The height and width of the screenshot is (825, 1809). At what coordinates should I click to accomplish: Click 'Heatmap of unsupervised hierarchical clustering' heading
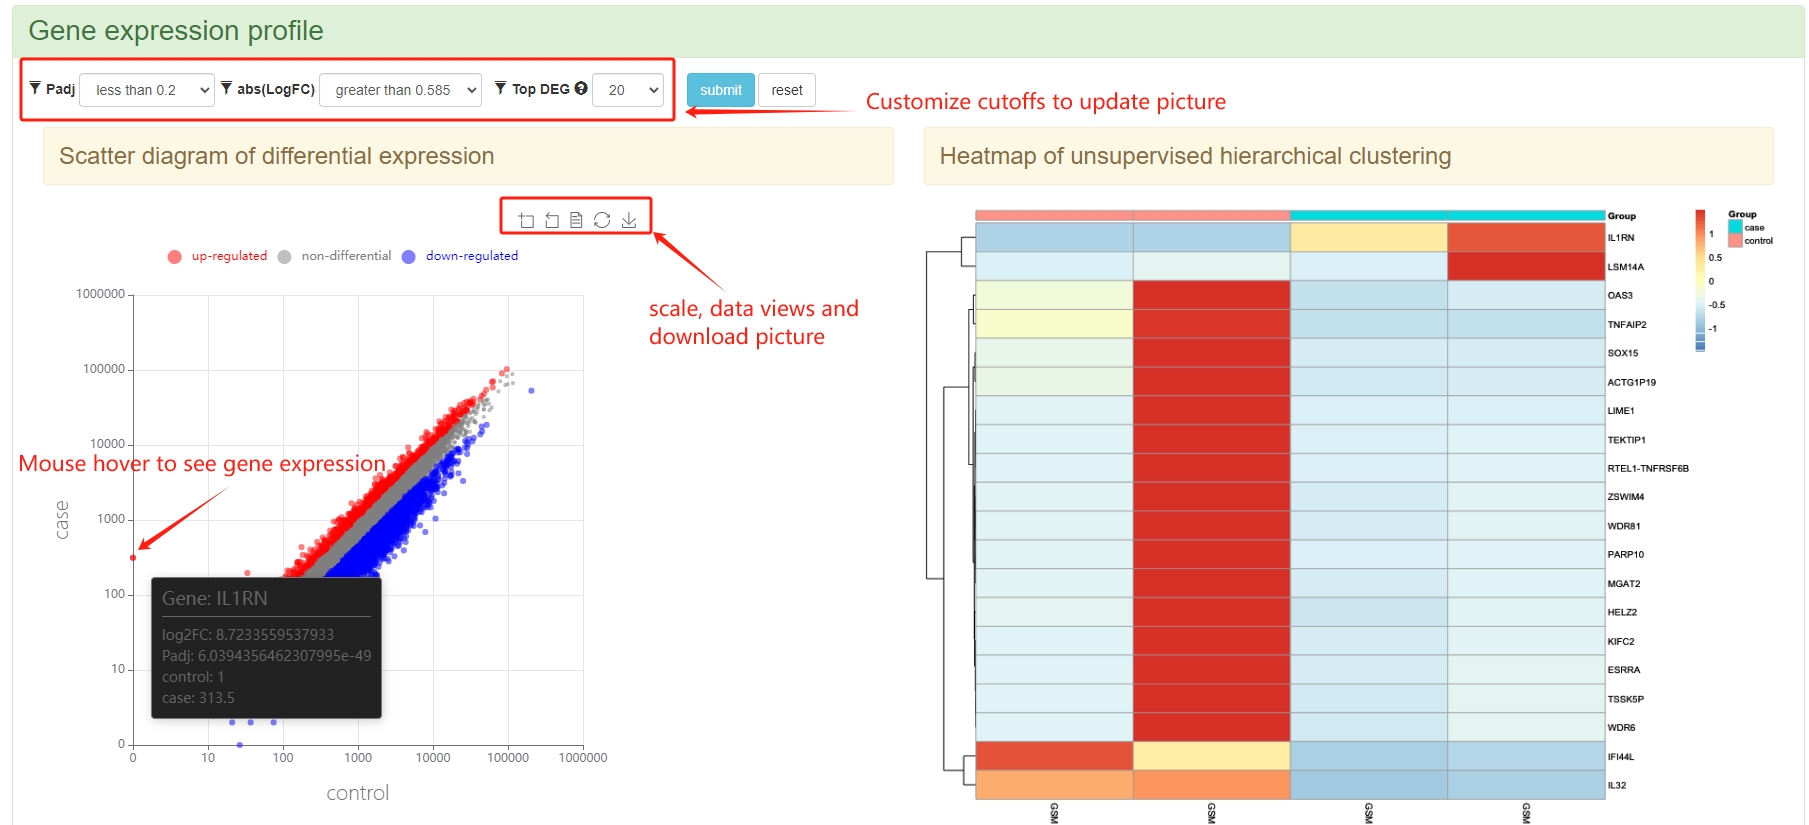pos(1195,156)
